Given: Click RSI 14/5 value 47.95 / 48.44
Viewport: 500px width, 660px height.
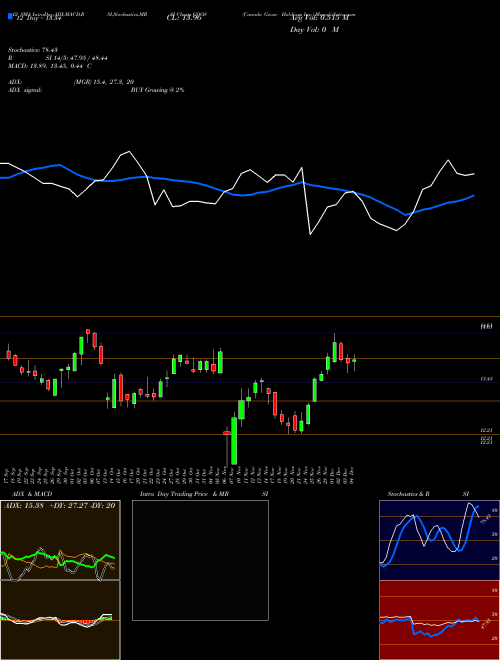Looking at the screenshot, I should (x=77, y=58).
